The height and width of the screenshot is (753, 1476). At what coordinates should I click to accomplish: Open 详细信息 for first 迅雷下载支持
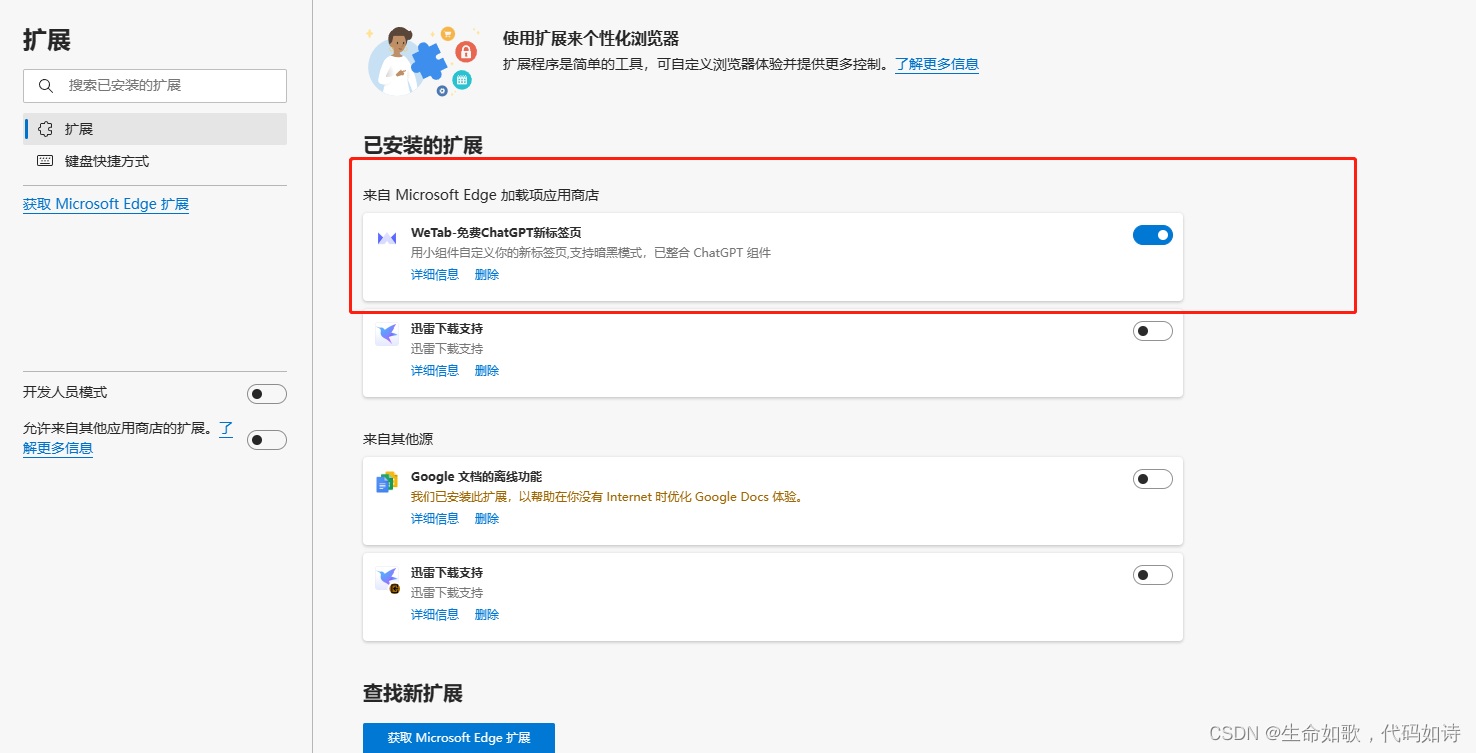click(435, 371)
